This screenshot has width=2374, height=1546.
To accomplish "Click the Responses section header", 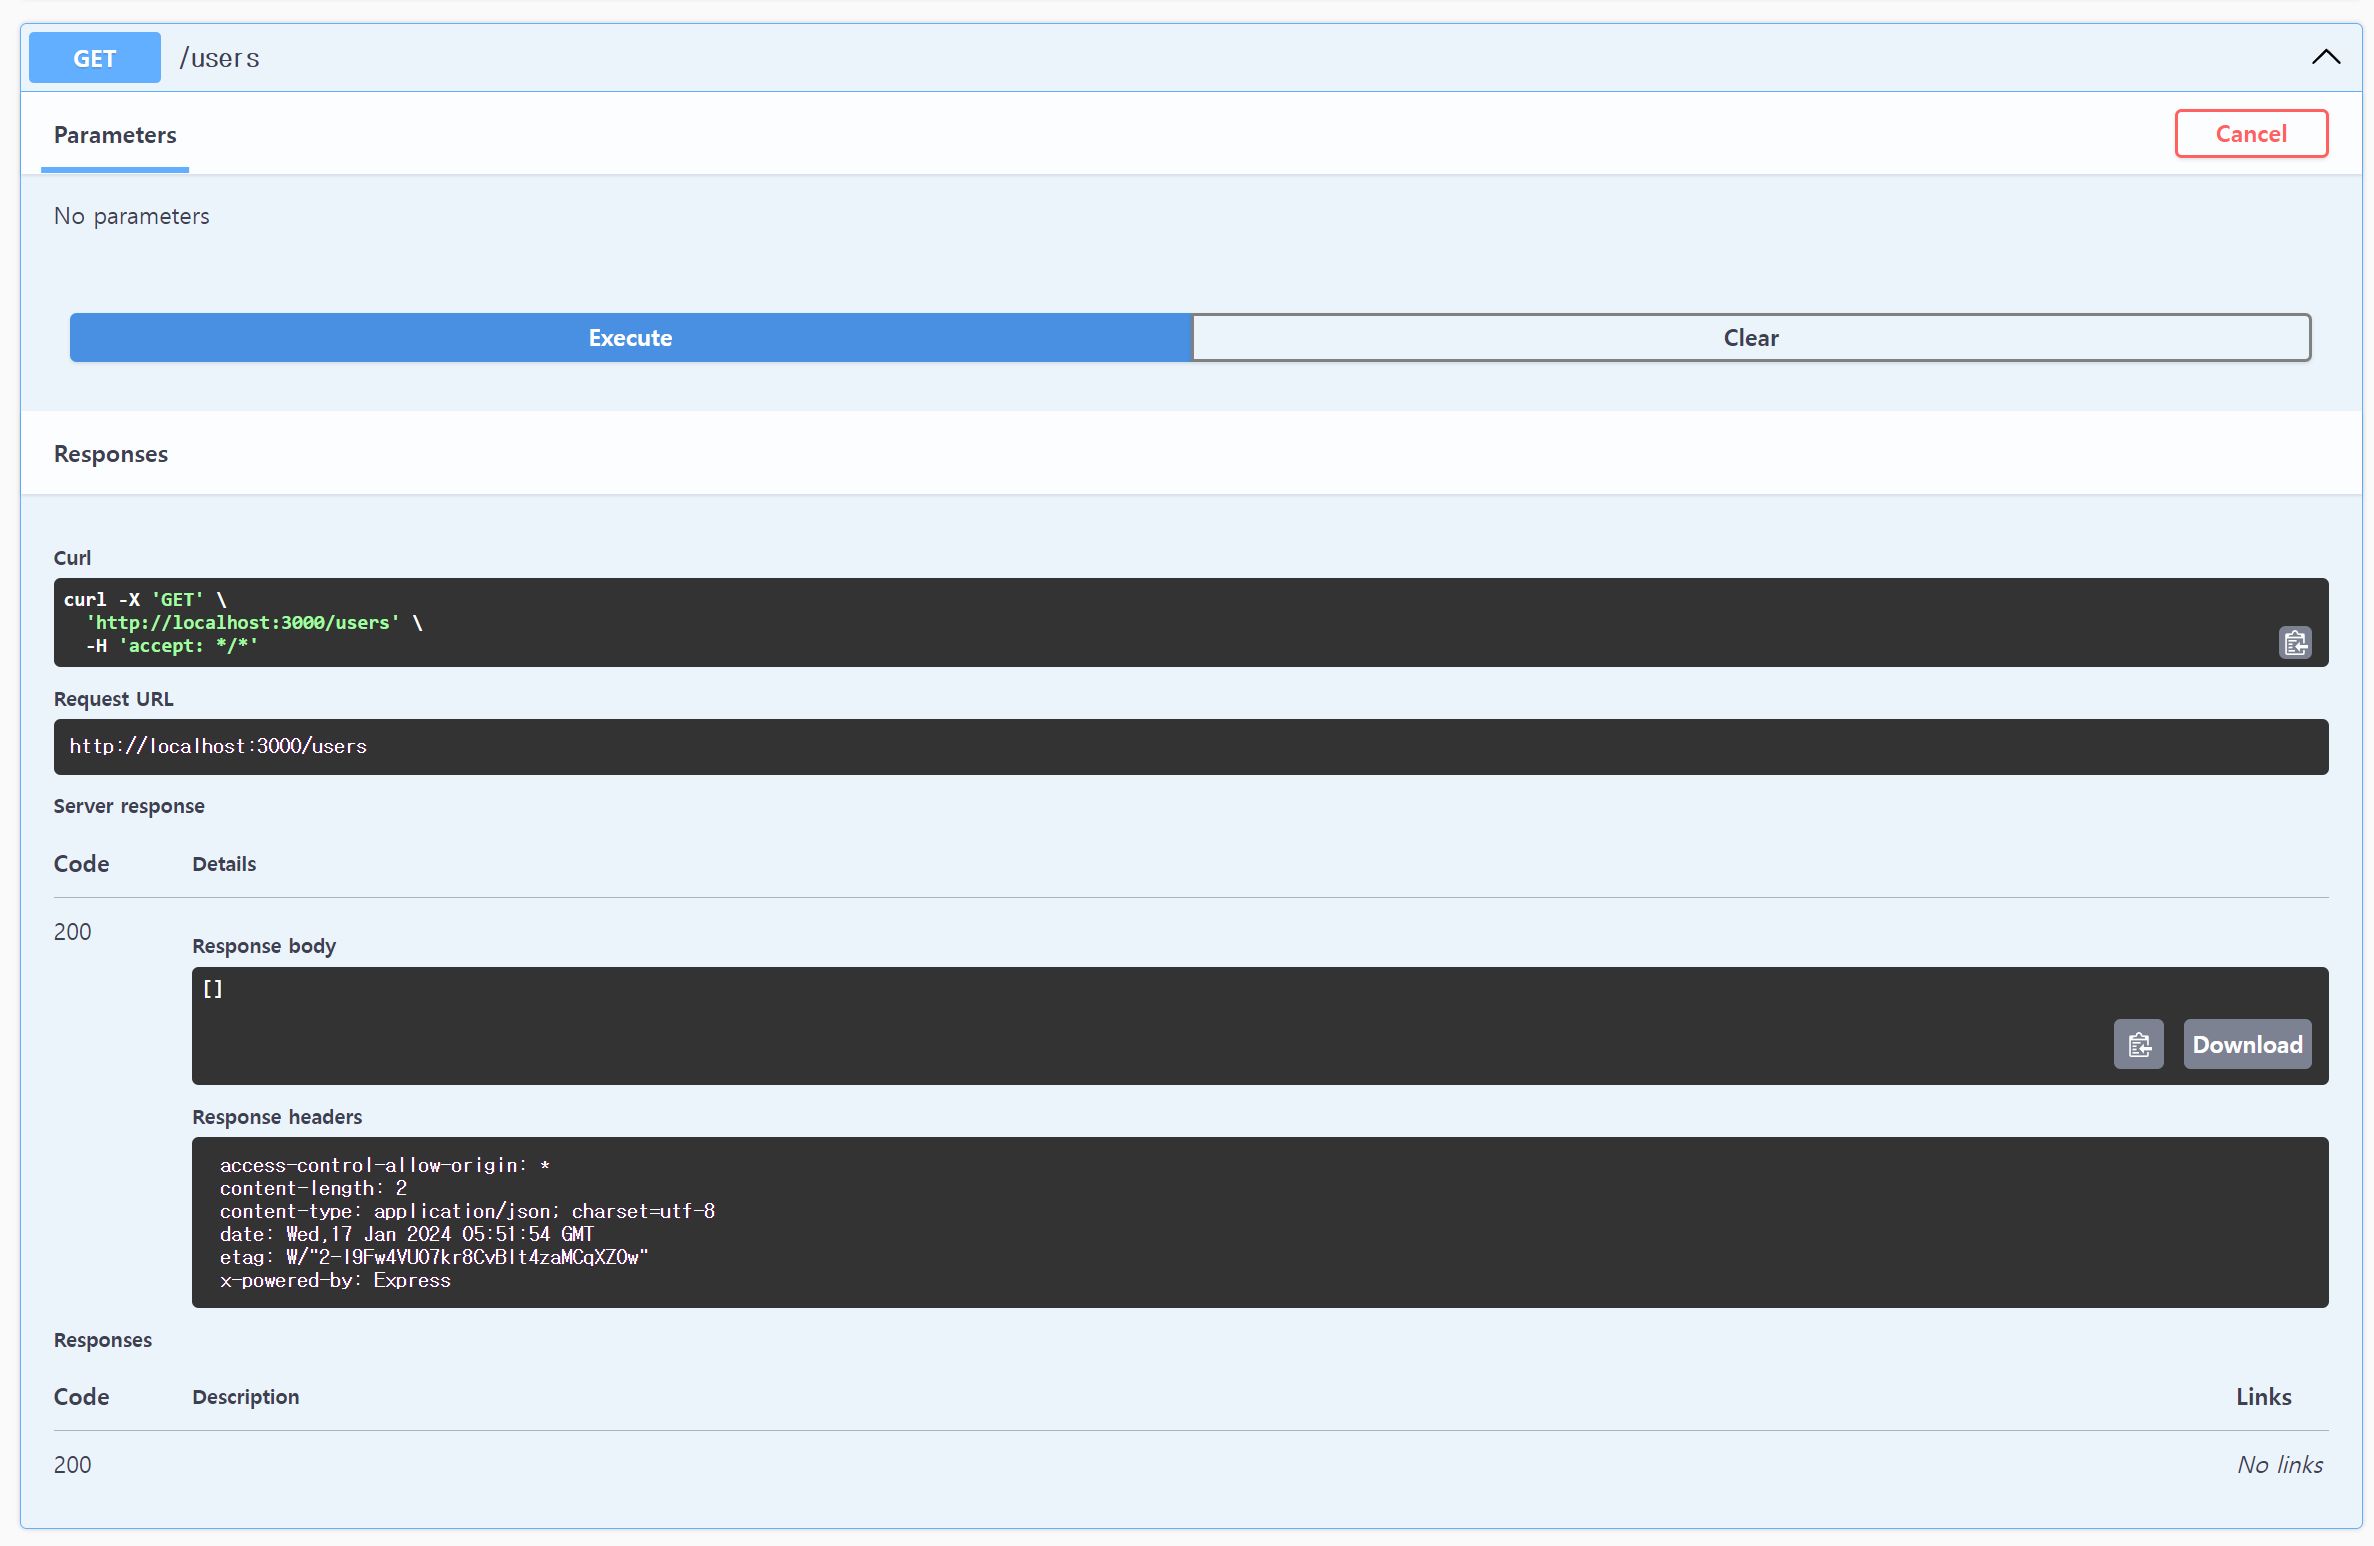I will click(x=111, y=454).
